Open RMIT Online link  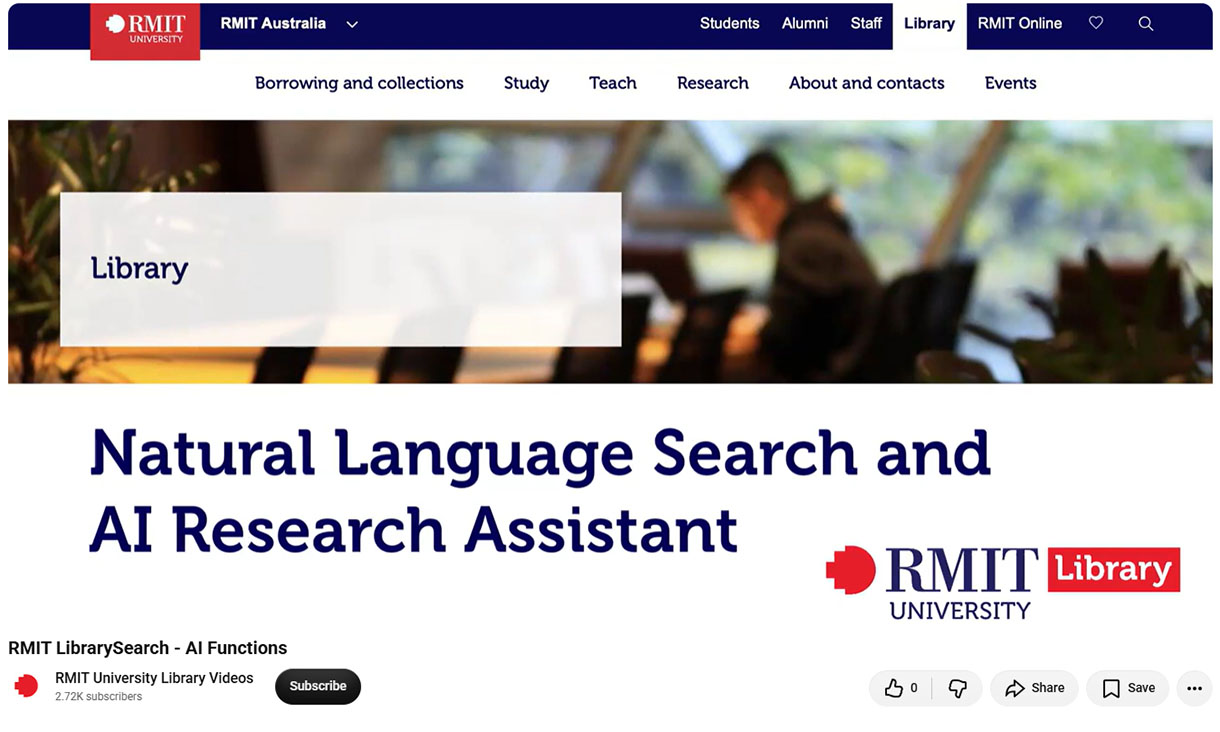1020,23
